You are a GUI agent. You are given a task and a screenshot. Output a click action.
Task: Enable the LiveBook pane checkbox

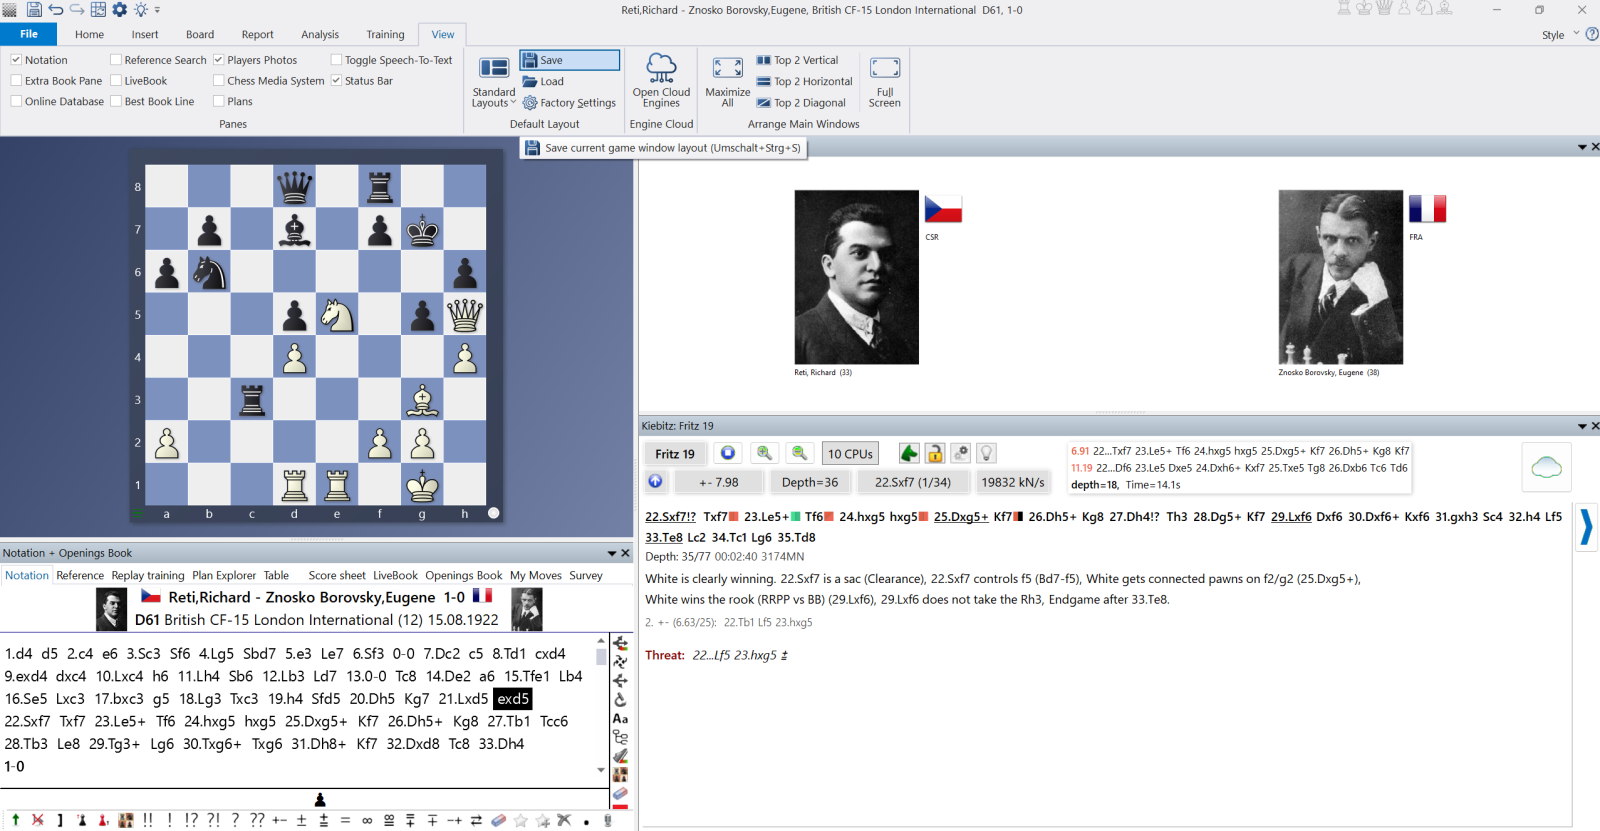click(116, 81)
